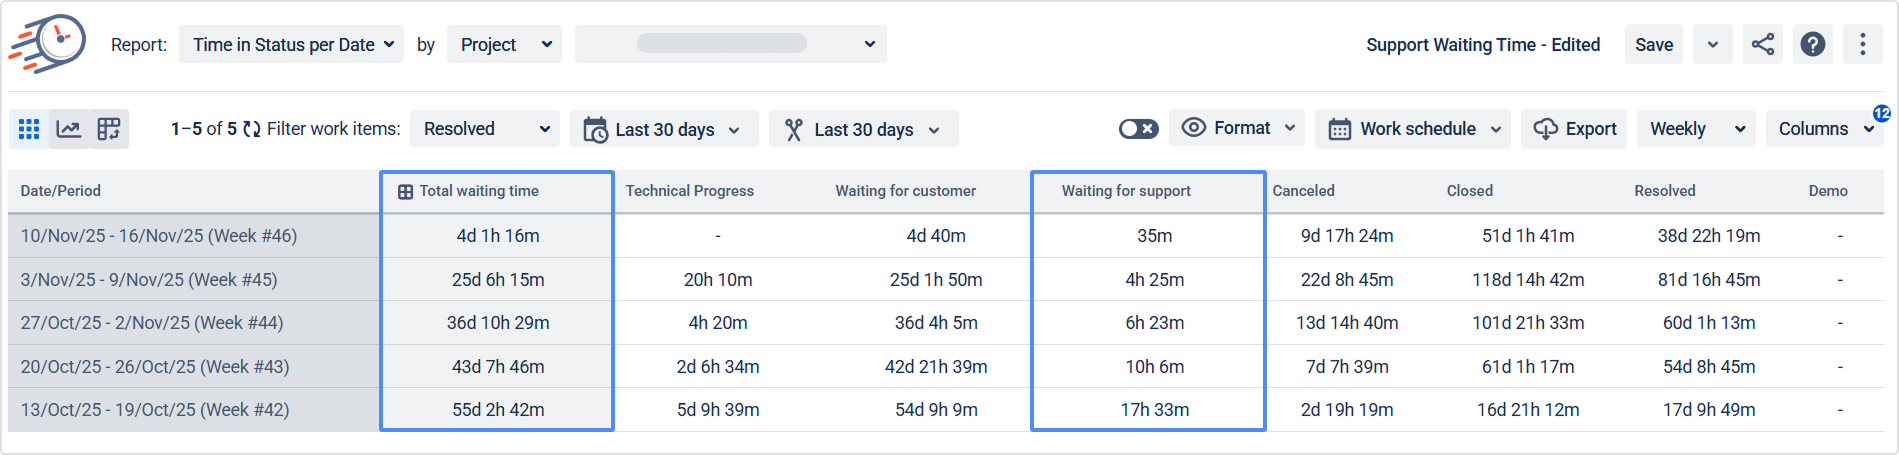Open the Columns selector dropdown

[1825, 129]
